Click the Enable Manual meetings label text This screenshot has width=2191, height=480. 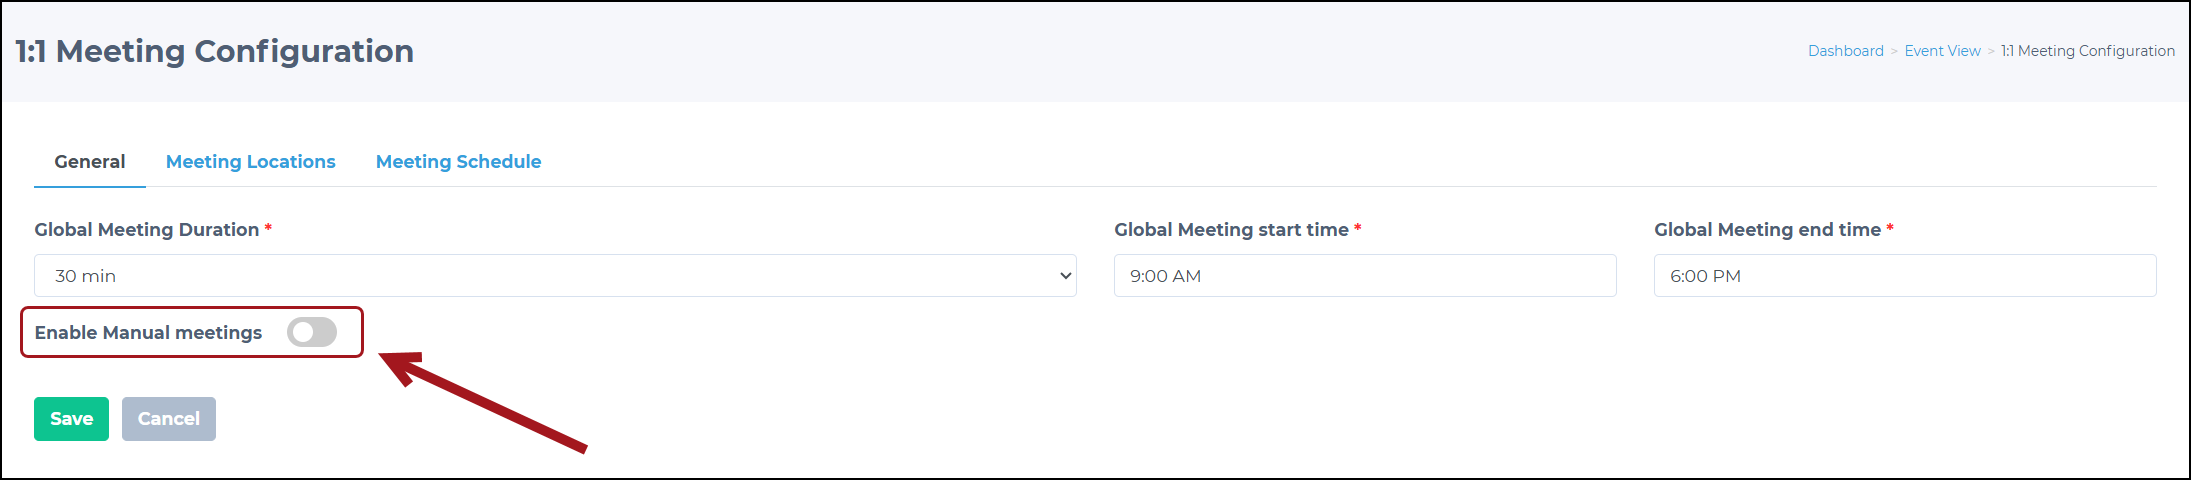pos(148,332)
